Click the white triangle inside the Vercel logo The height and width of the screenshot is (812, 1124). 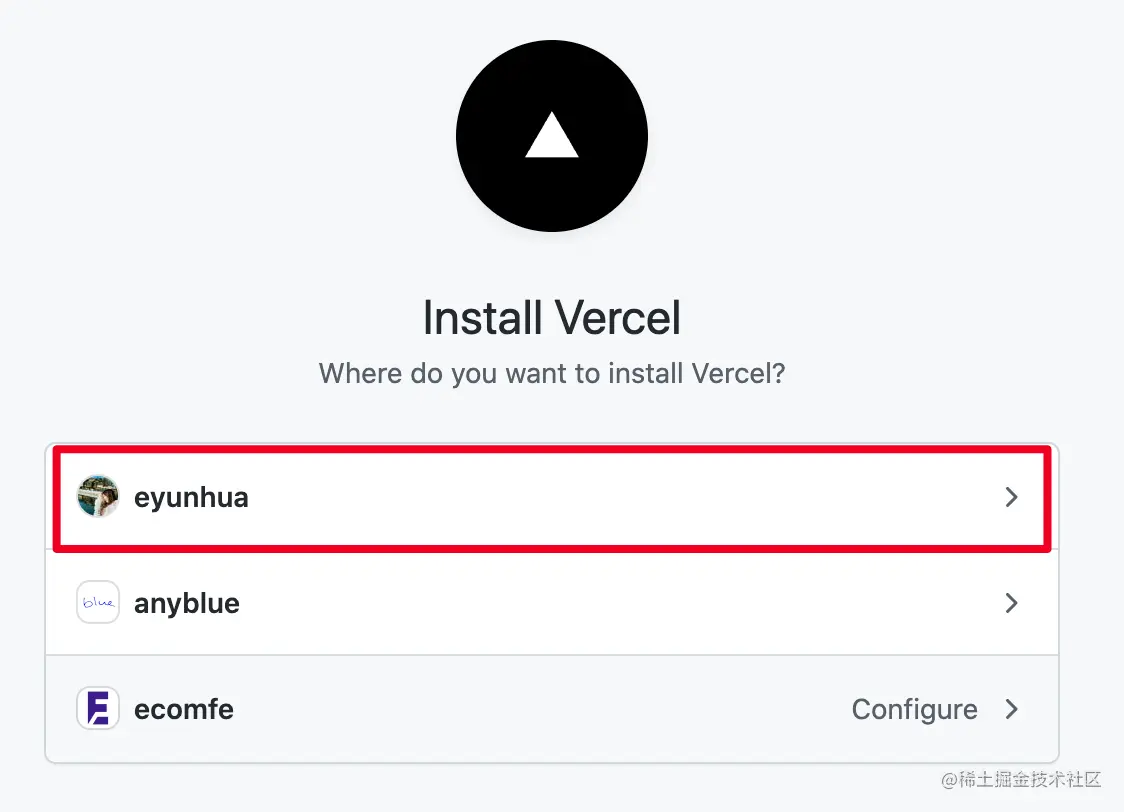pyautogui.click(x=552, y=135)
